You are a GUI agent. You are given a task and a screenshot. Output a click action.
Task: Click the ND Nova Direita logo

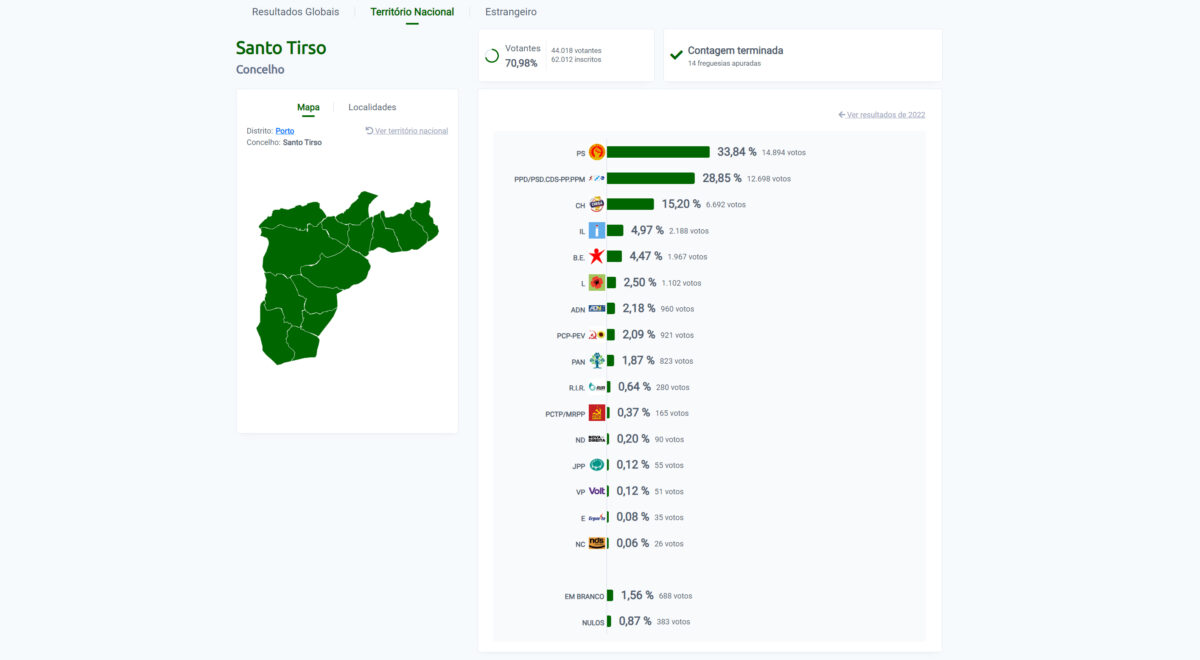tap(597, 439)
